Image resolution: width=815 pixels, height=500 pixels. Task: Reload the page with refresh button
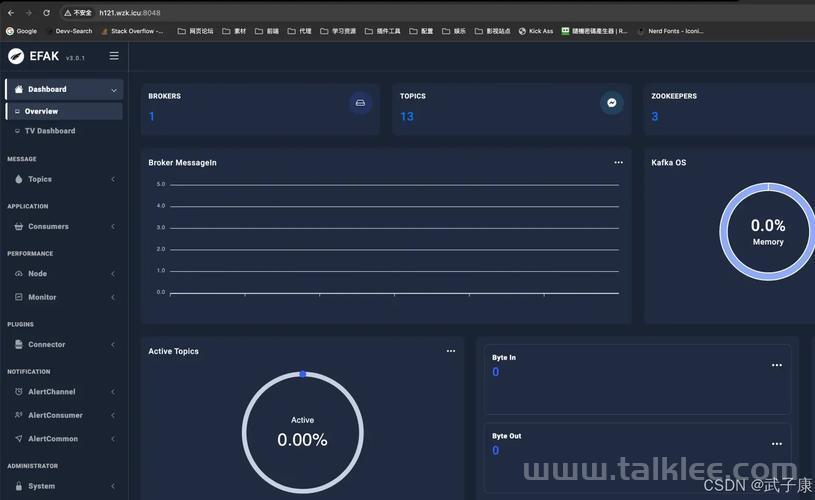click(46, 12)
